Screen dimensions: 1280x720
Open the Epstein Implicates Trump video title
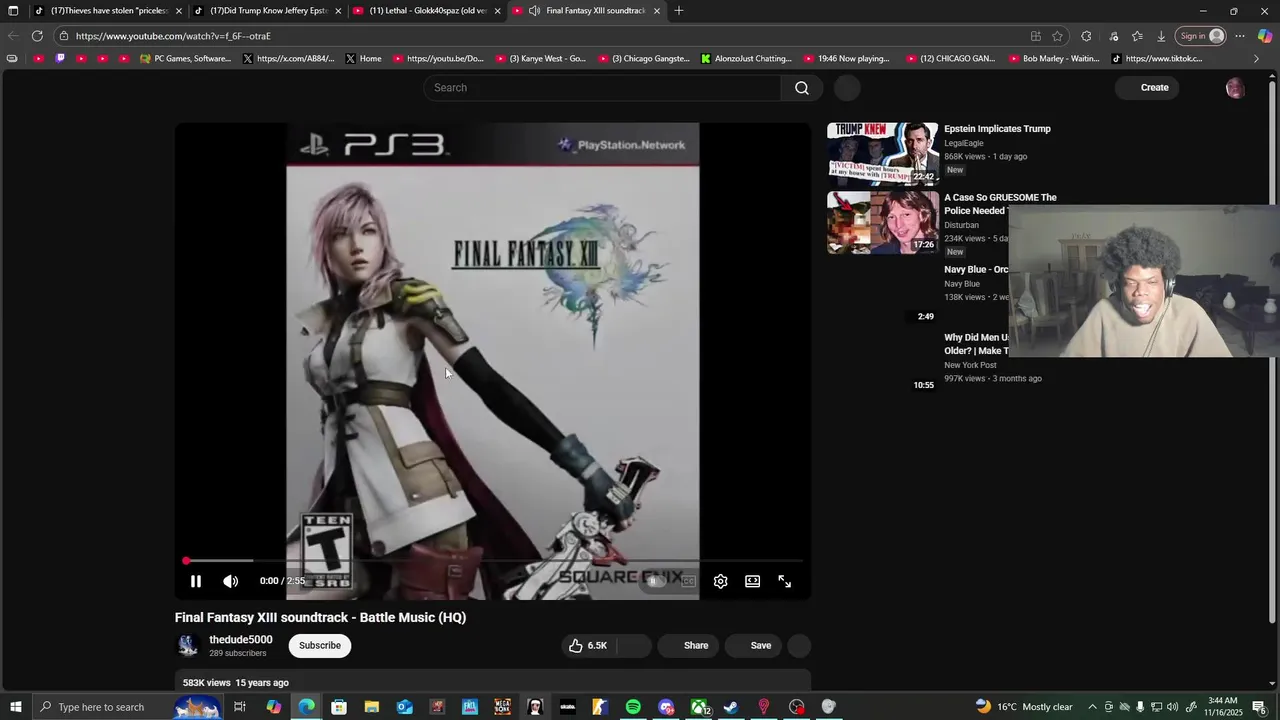pyautogui.click(x=997, y=129)
